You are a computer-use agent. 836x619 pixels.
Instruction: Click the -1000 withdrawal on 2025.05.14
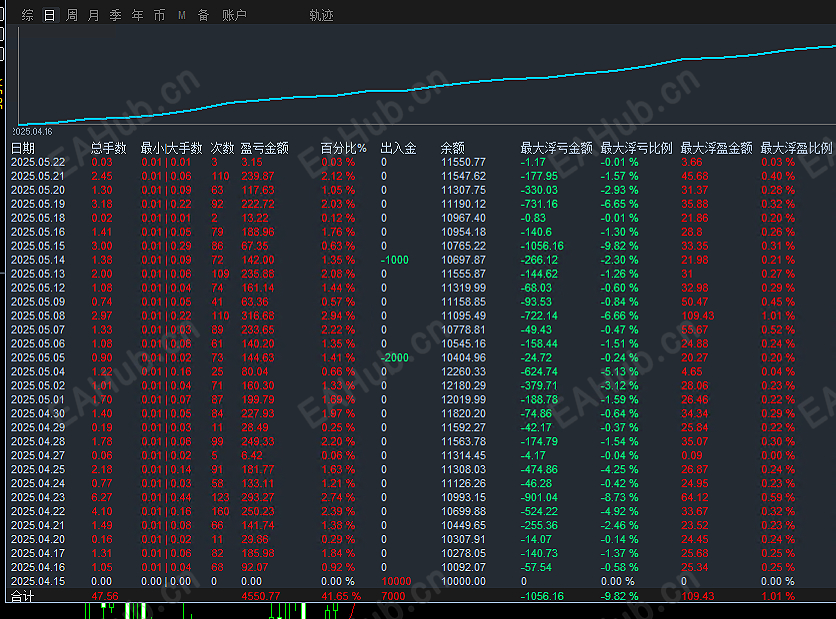click(395, 260)
